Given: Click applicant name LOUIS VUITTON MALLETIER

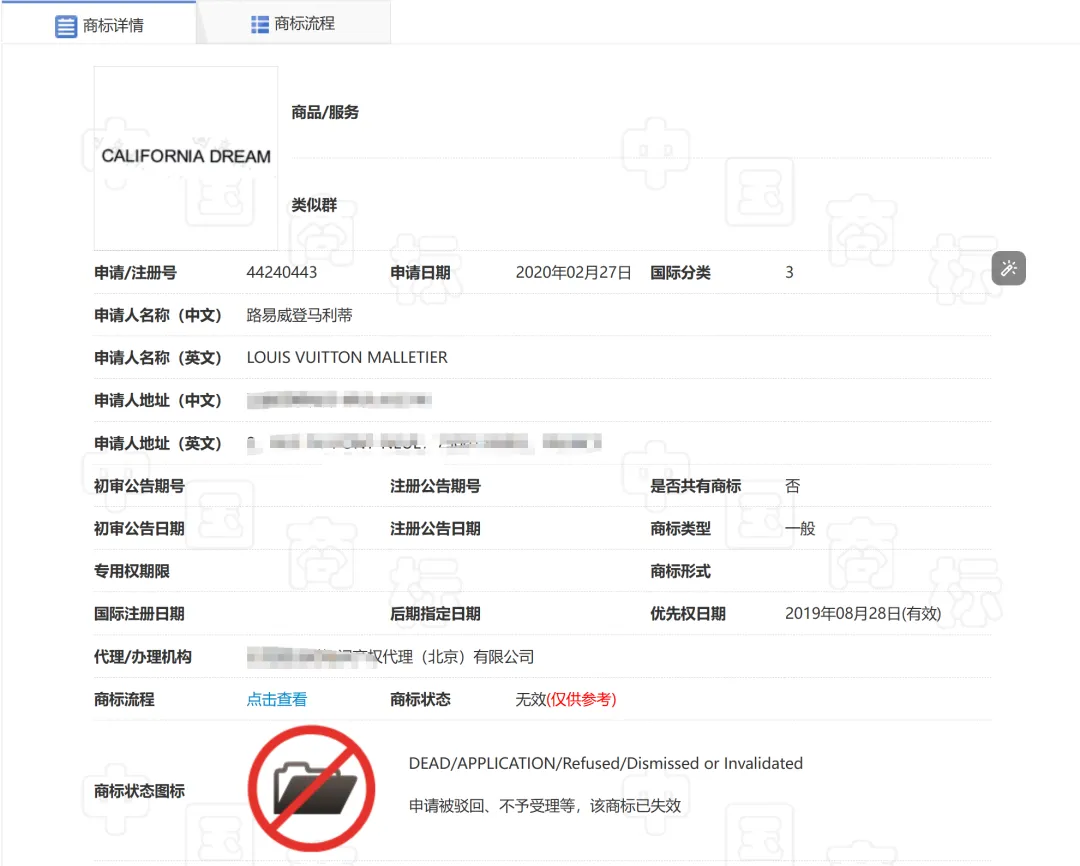Looking at the screenshot, I should [347, 358].
